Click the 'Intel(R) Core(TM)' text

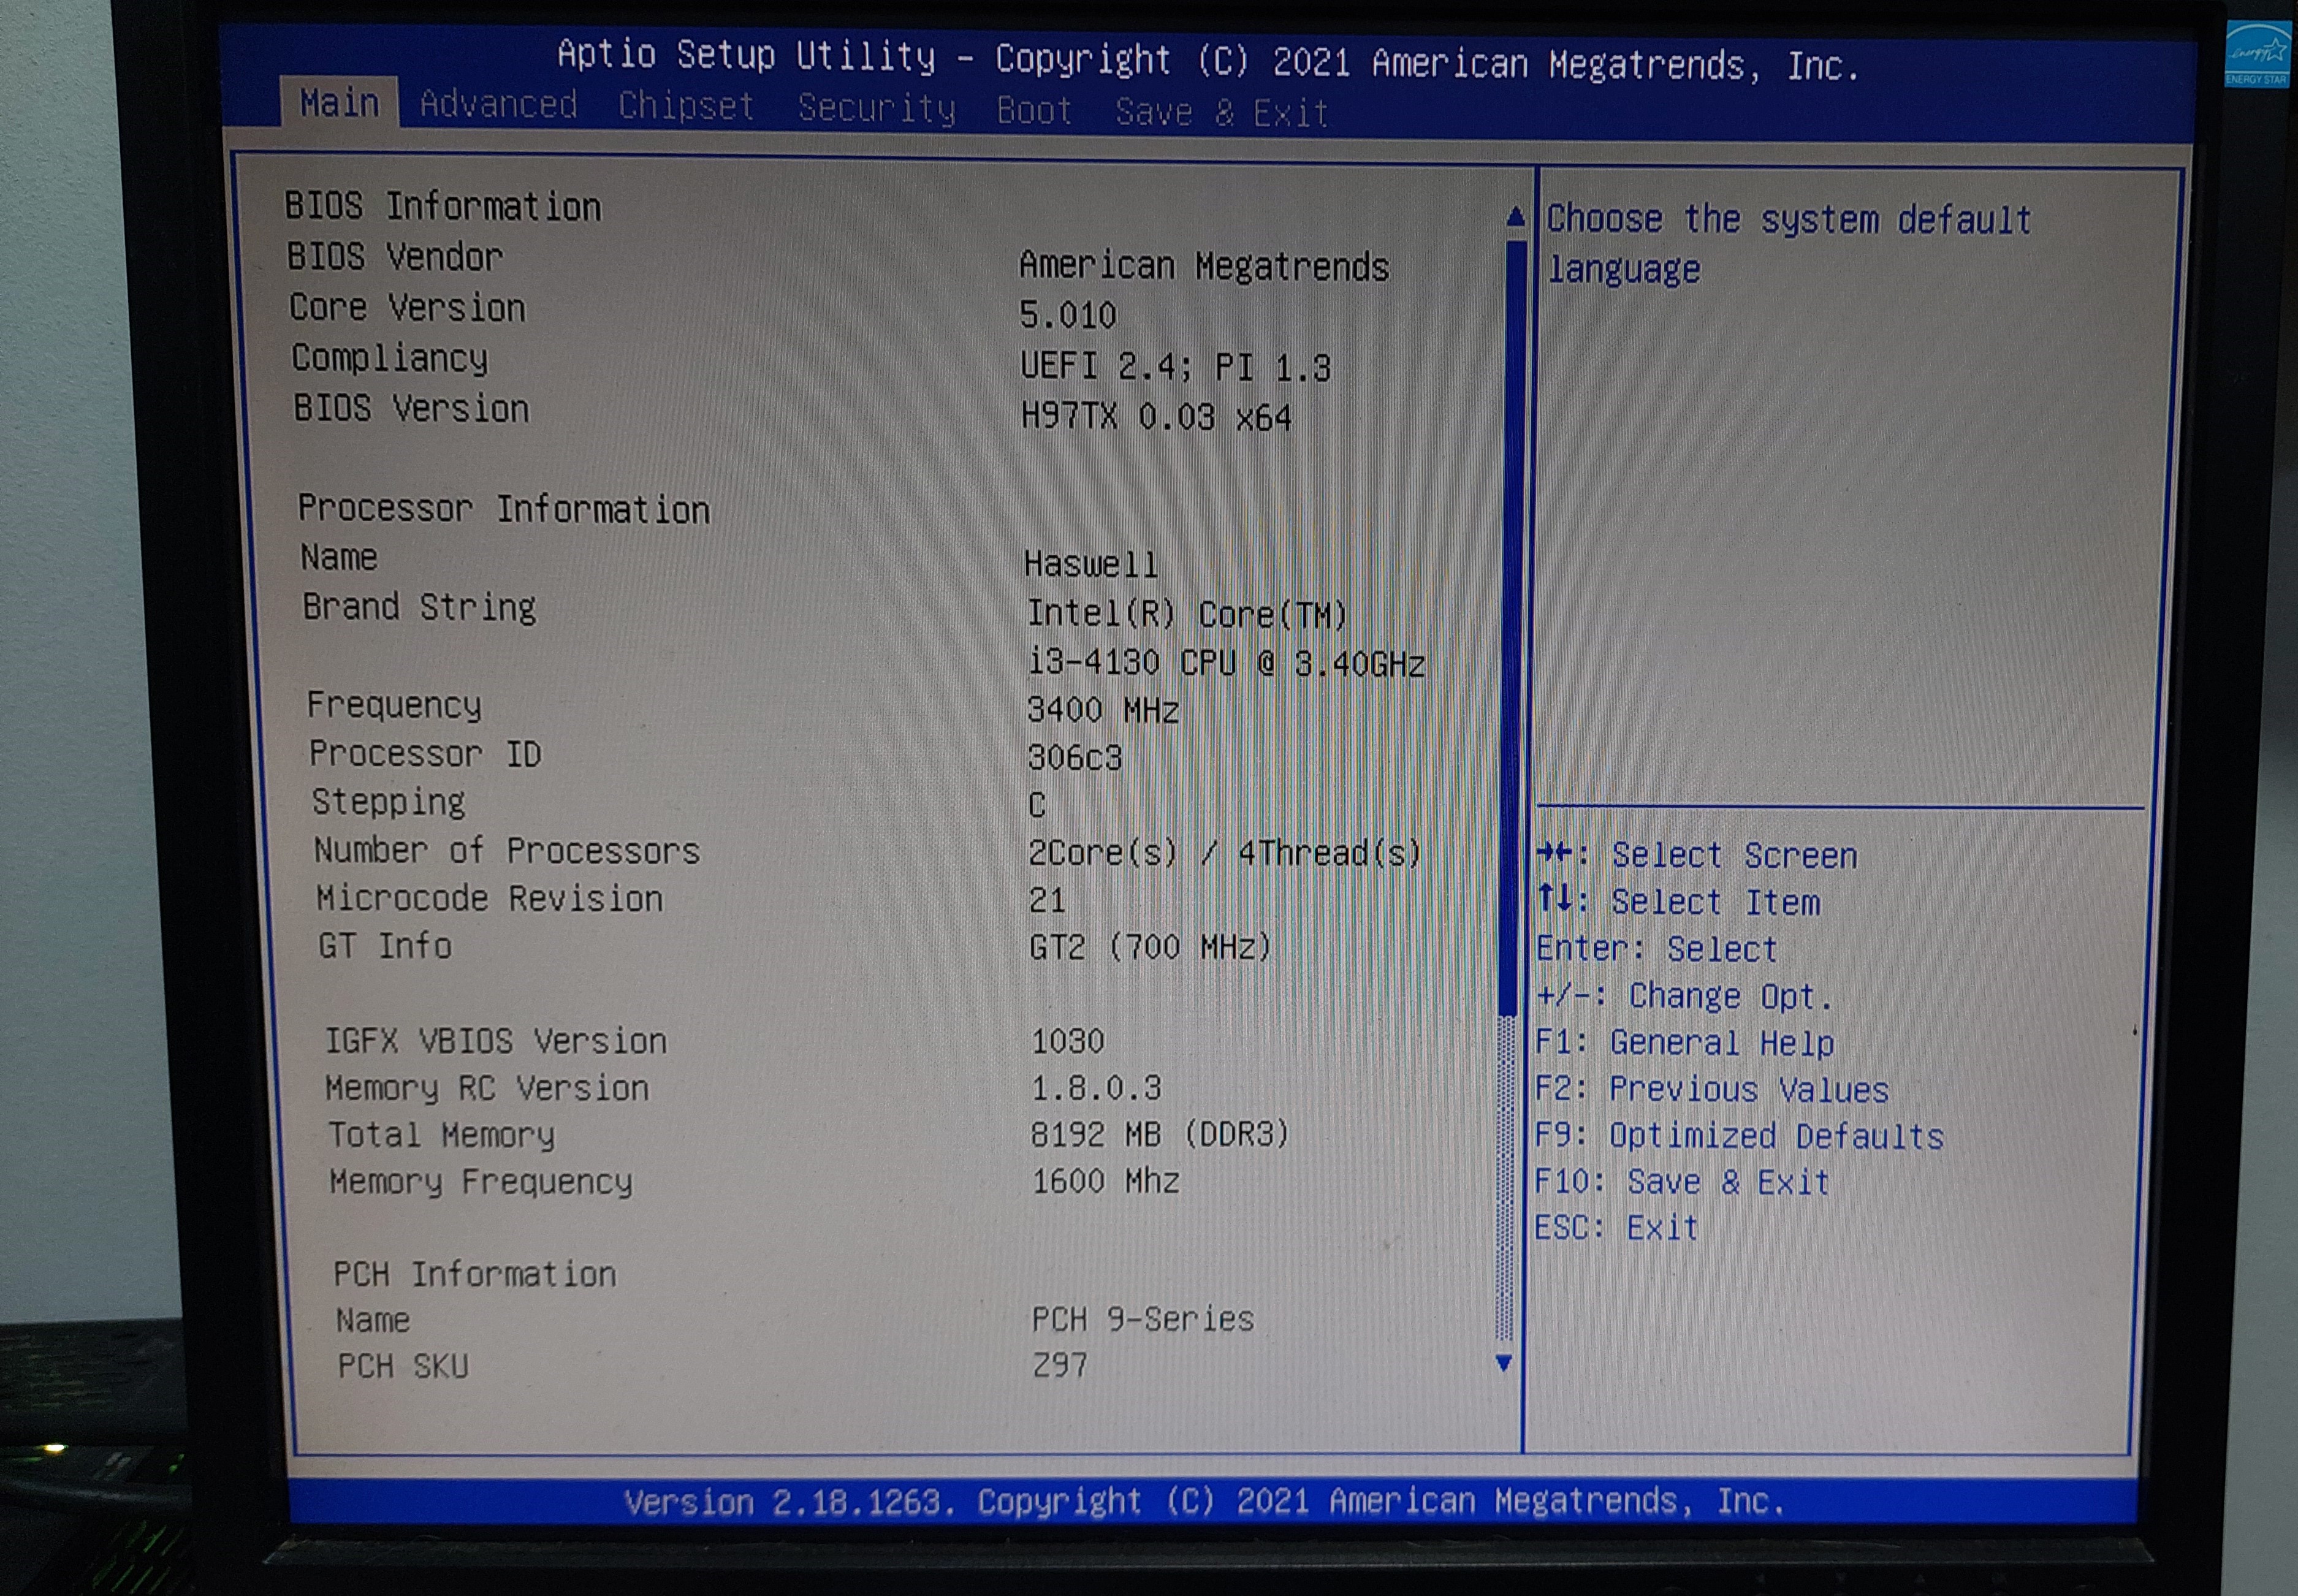pos(1187,614)
